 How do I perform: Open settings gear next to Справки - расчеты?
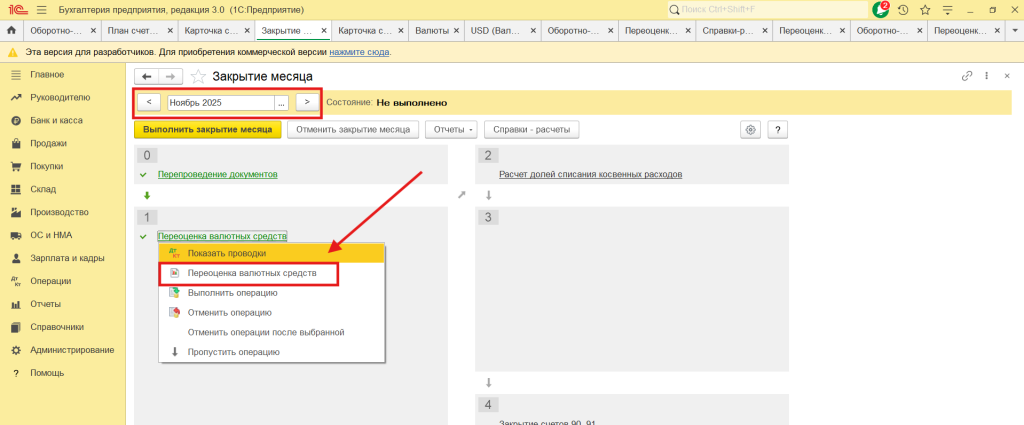(751, 130)
